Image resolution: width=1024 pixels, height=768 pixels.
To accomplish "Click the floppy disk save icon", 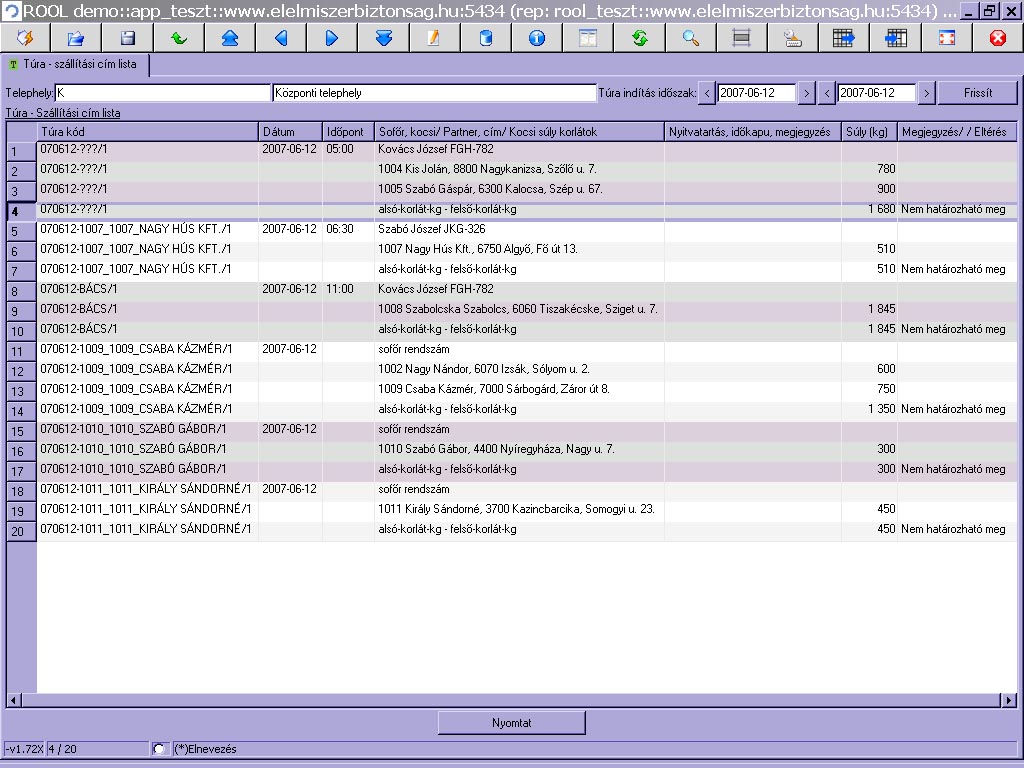I will point(127,38).
